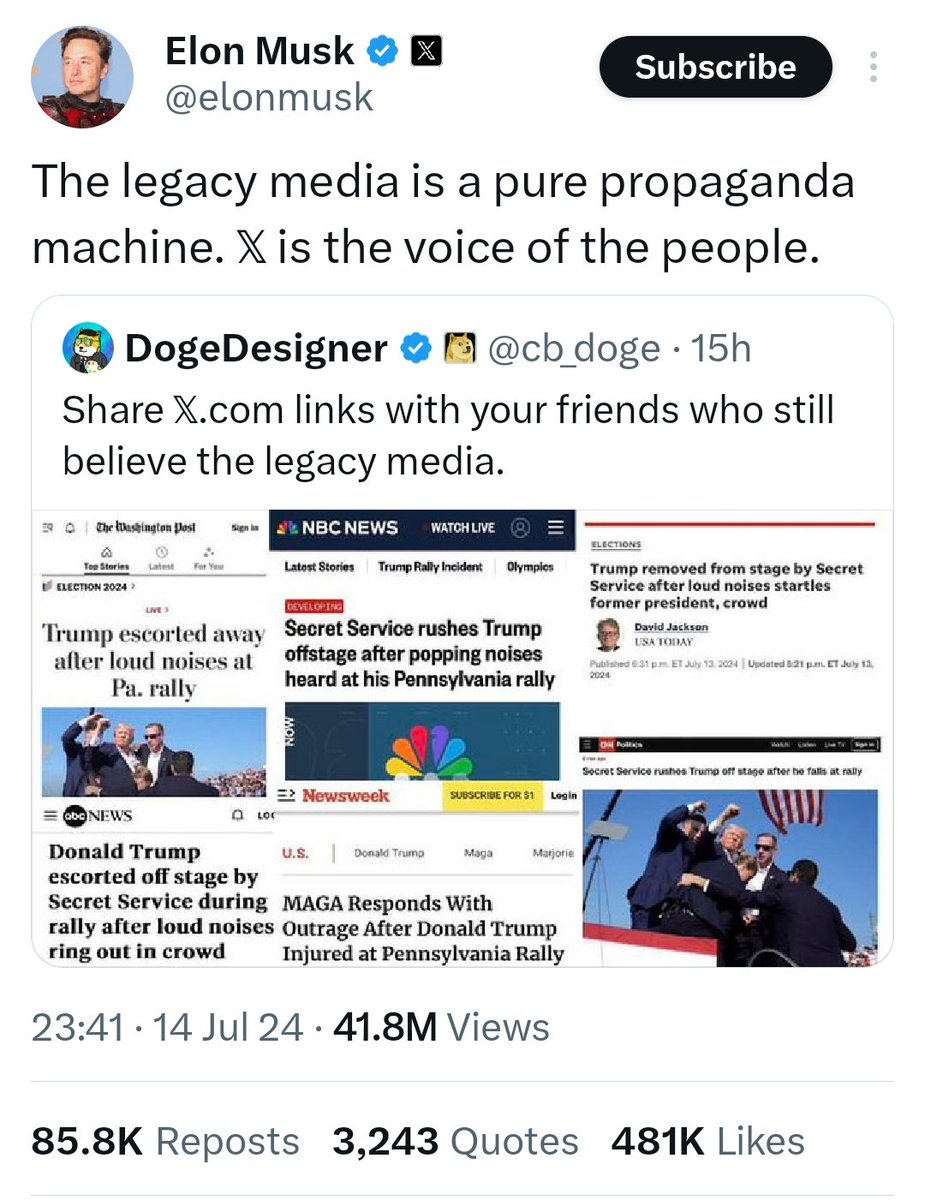Click DogeDesigner's verified checkmark badge
This screenshot has height=1200, width=925.
tap(415, 348)
